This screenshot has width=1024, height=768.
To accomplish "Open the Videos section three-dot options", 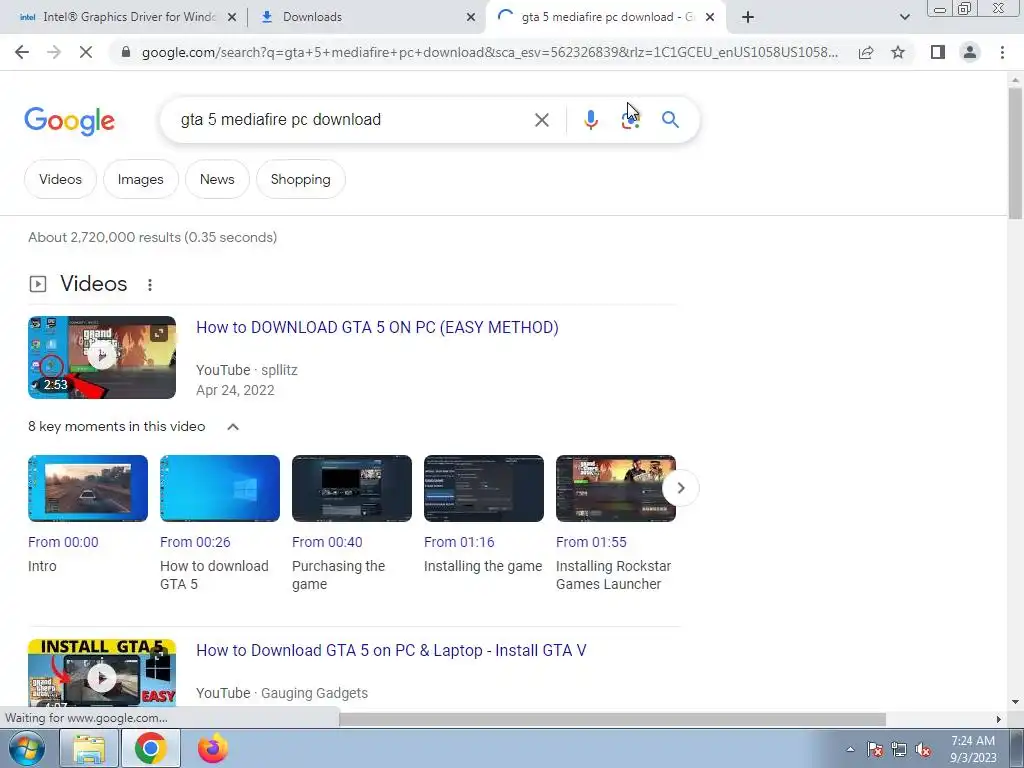I will point(150,285).
